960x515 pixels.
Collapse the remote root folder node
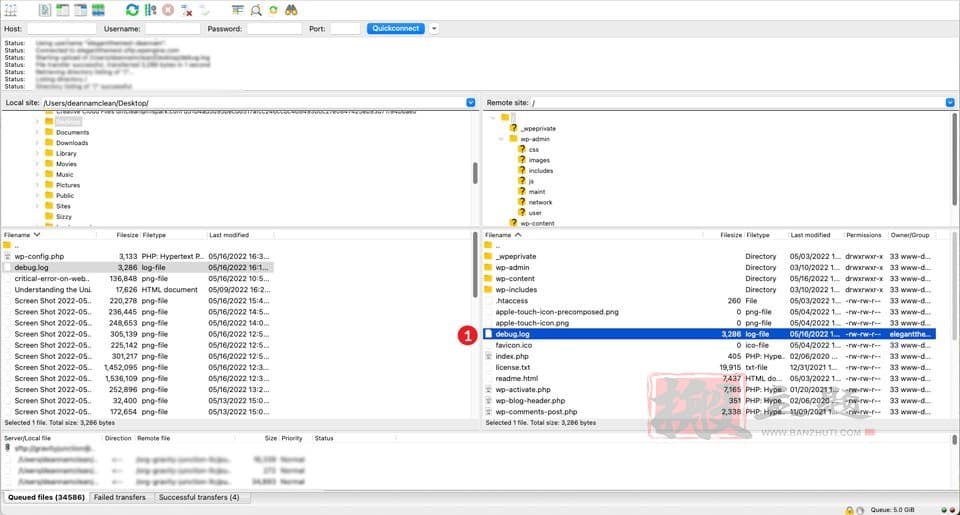492,117
